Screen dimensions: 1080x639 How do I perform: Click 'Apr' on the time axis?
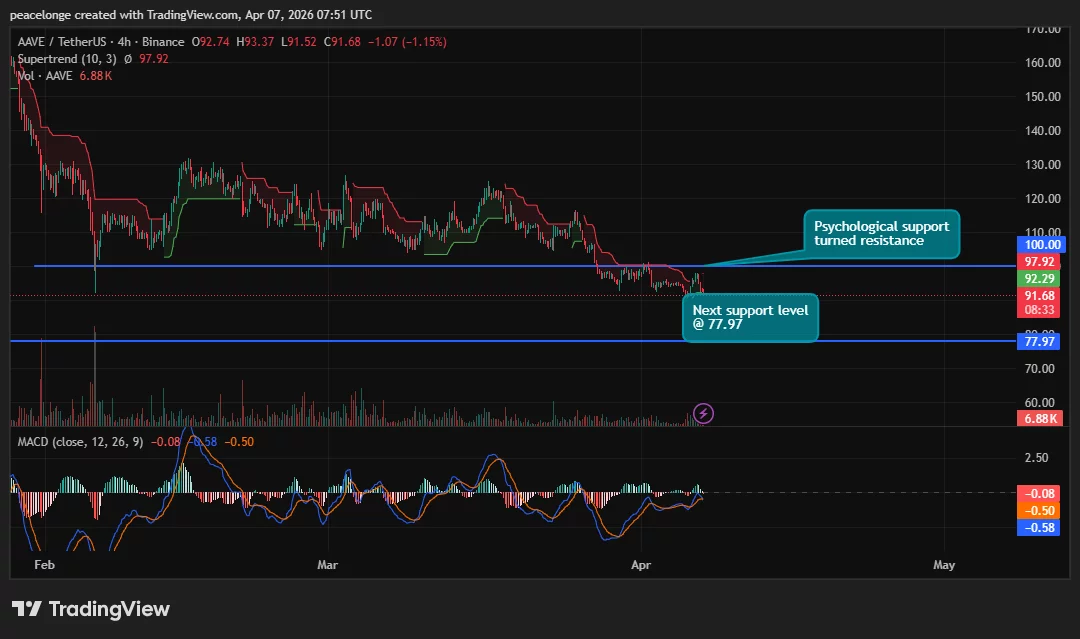(x=640, y=565)
